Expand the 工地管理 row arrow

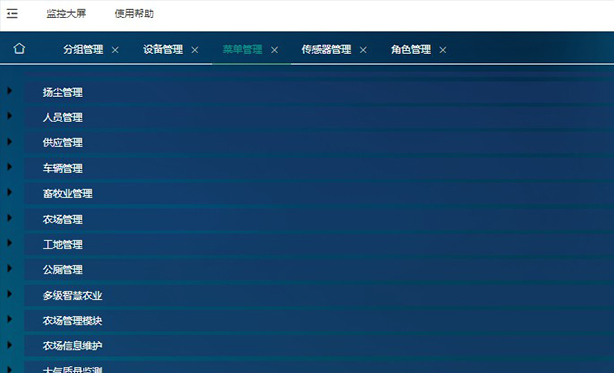(10, 243)
